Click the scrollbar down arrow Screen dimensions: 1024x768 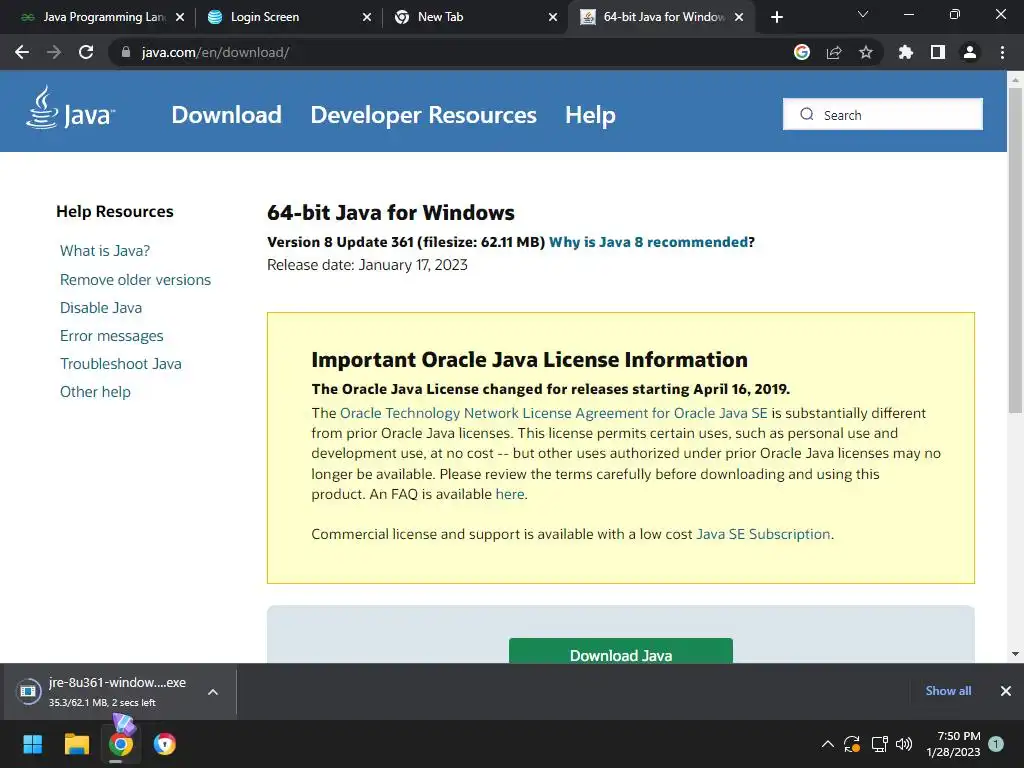tap(1015, 654)
